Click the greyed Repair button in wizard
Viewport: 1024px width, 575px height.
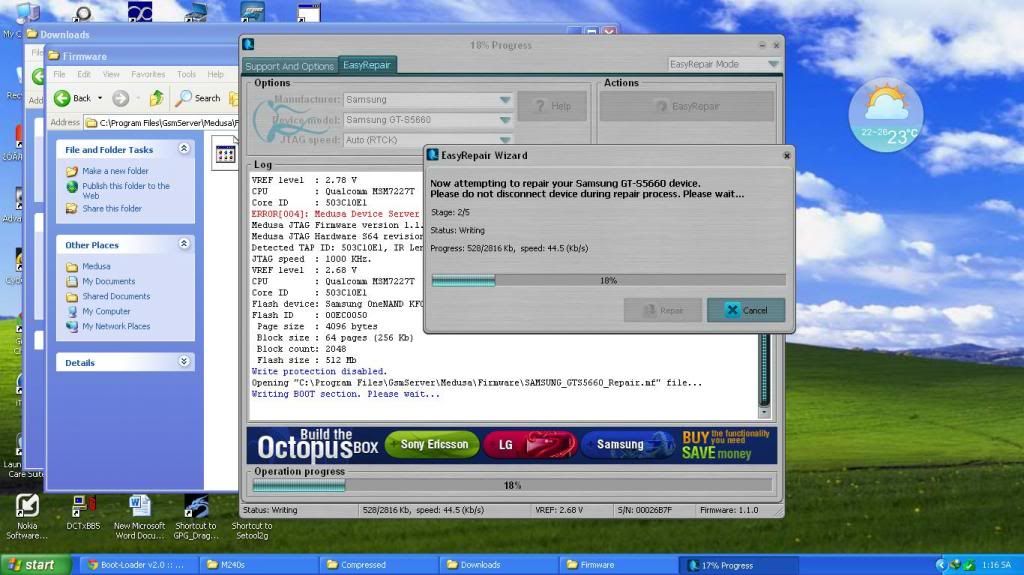pos(663,310)
